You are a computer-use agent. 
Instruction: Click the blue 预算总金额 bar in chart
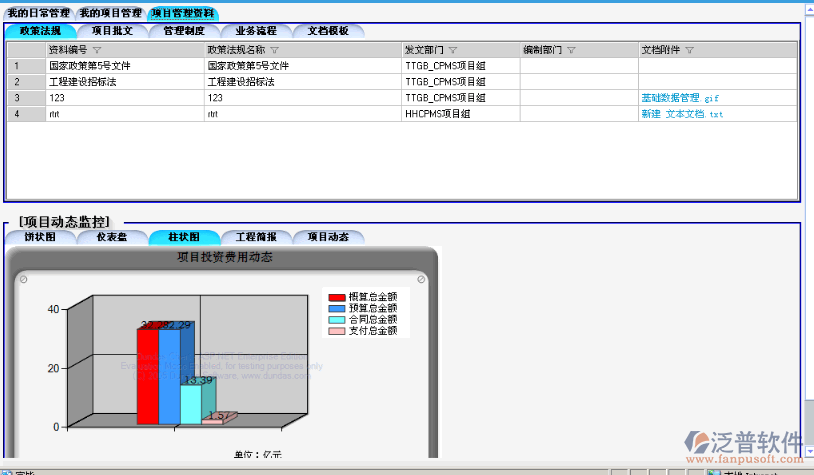click(169, 376)
